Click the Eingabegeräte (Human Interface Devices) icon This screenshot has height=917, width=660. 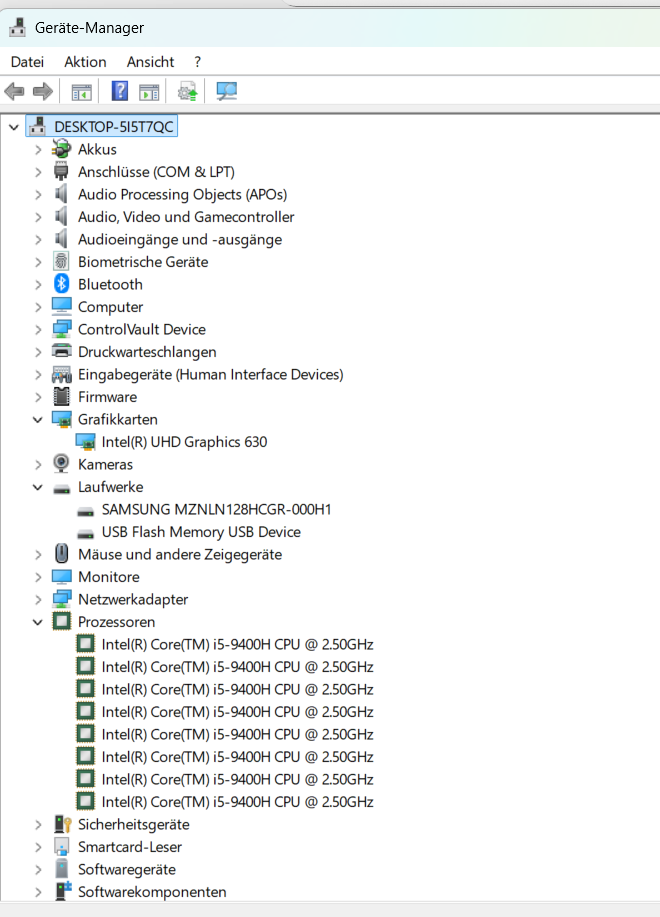point(61,374)
